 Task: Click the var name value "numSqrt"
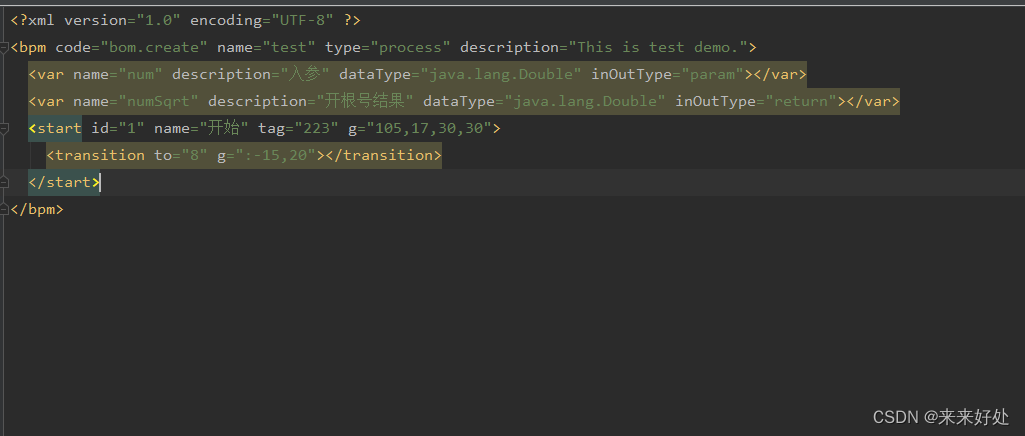pos(158,101)
